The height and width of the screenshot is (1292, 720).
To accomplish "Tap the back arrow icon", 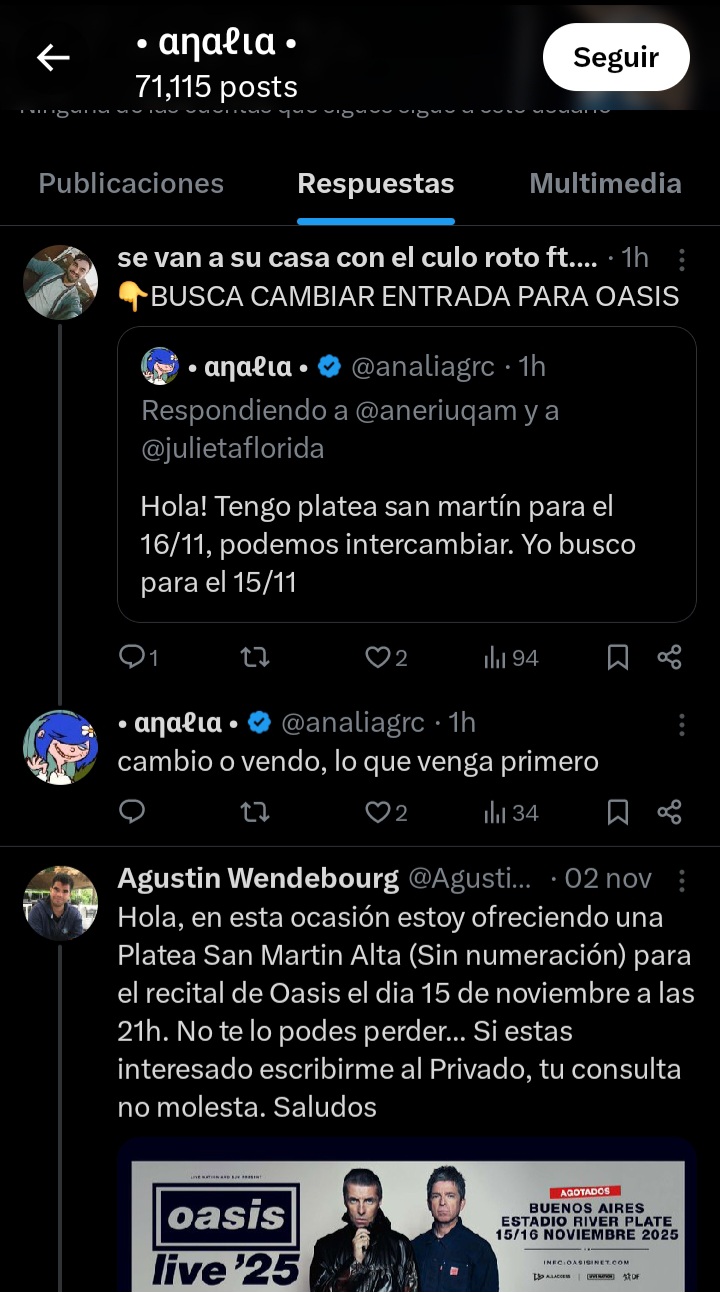I will [x=53, y=58].
